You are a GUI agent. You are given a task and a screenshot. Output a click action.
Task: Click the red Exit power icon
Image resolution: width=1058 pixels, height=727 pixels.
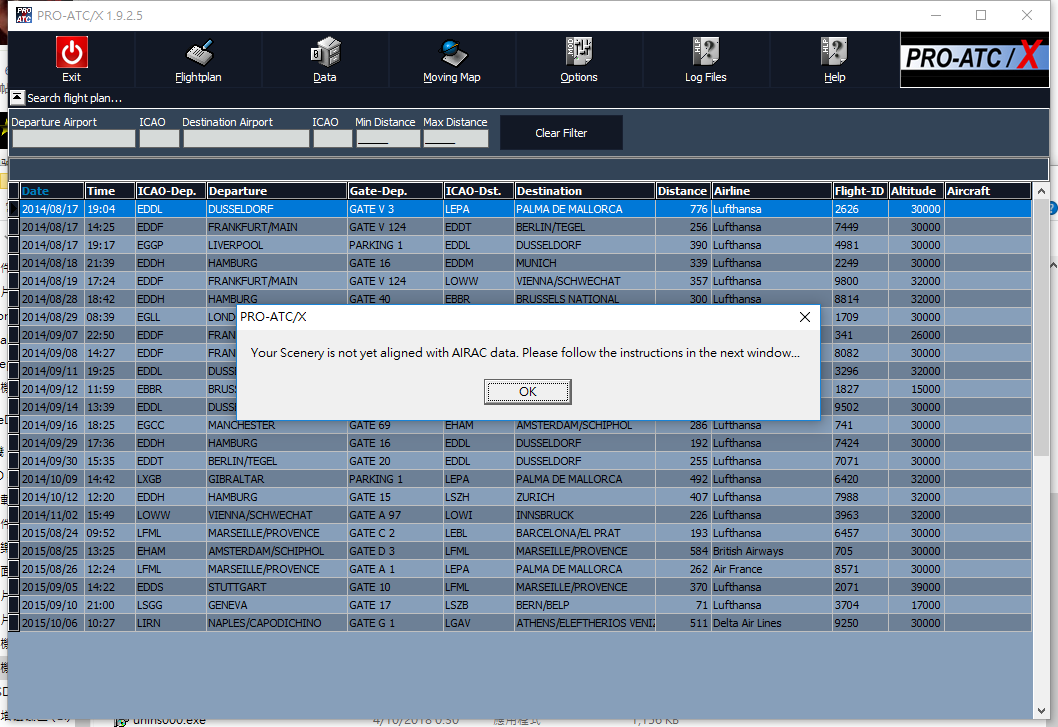[72, 53]
